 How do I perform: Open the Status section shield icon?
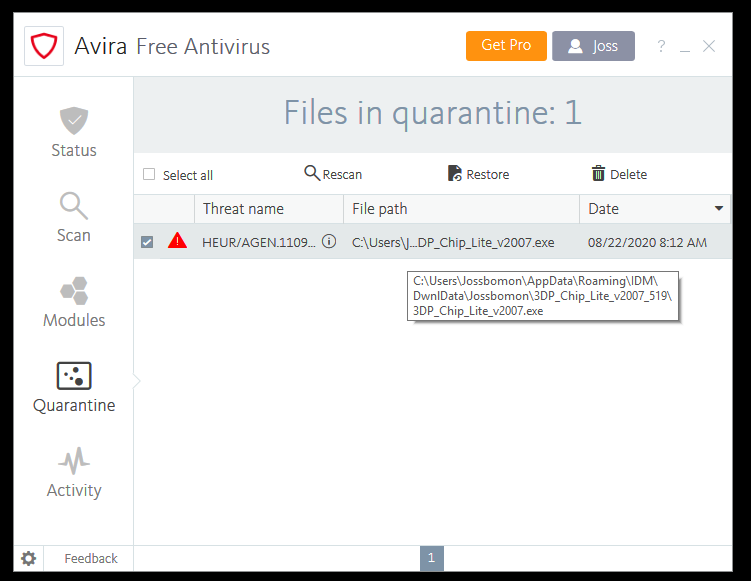[74, 120]
